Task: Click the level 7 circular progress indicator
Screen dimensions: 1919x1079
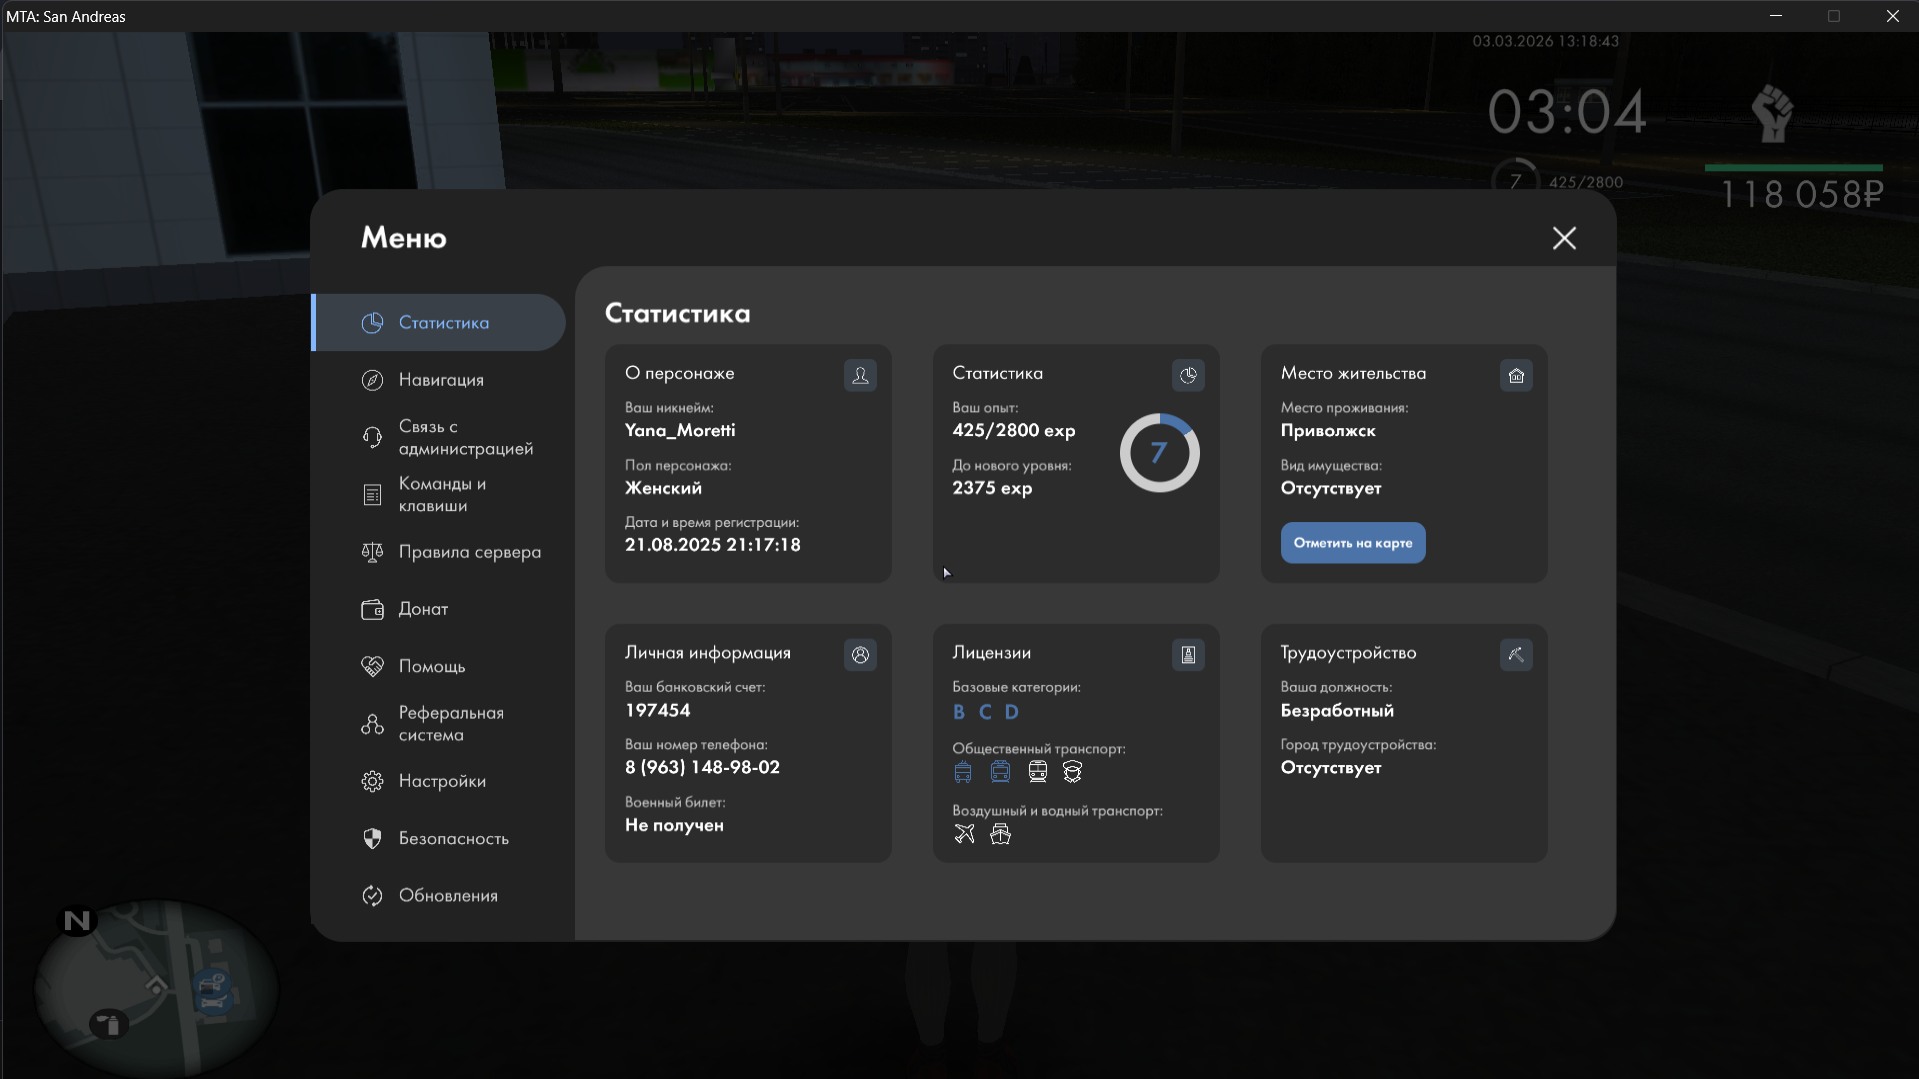Action: coord(1159,453)
